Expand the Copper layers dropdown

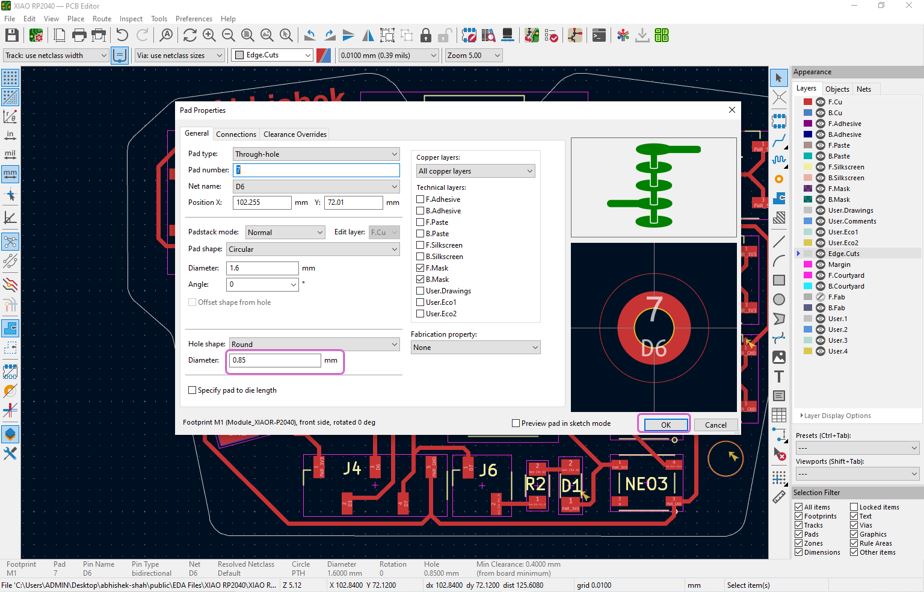click(475, 171)
